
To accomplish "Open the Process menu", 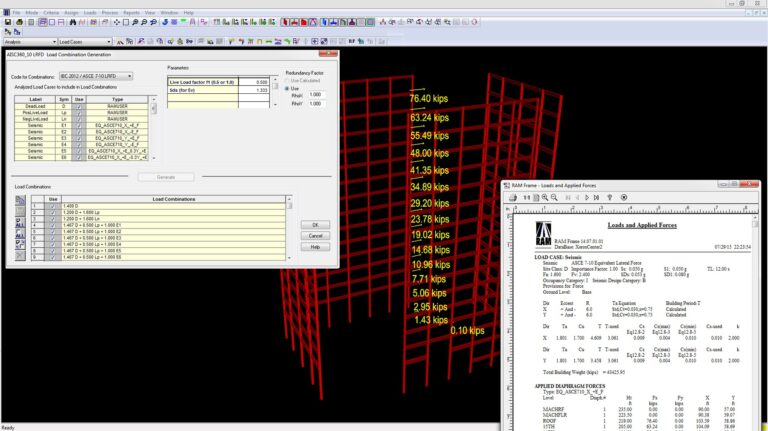I will pyautogui.click(x=110, y=13).
